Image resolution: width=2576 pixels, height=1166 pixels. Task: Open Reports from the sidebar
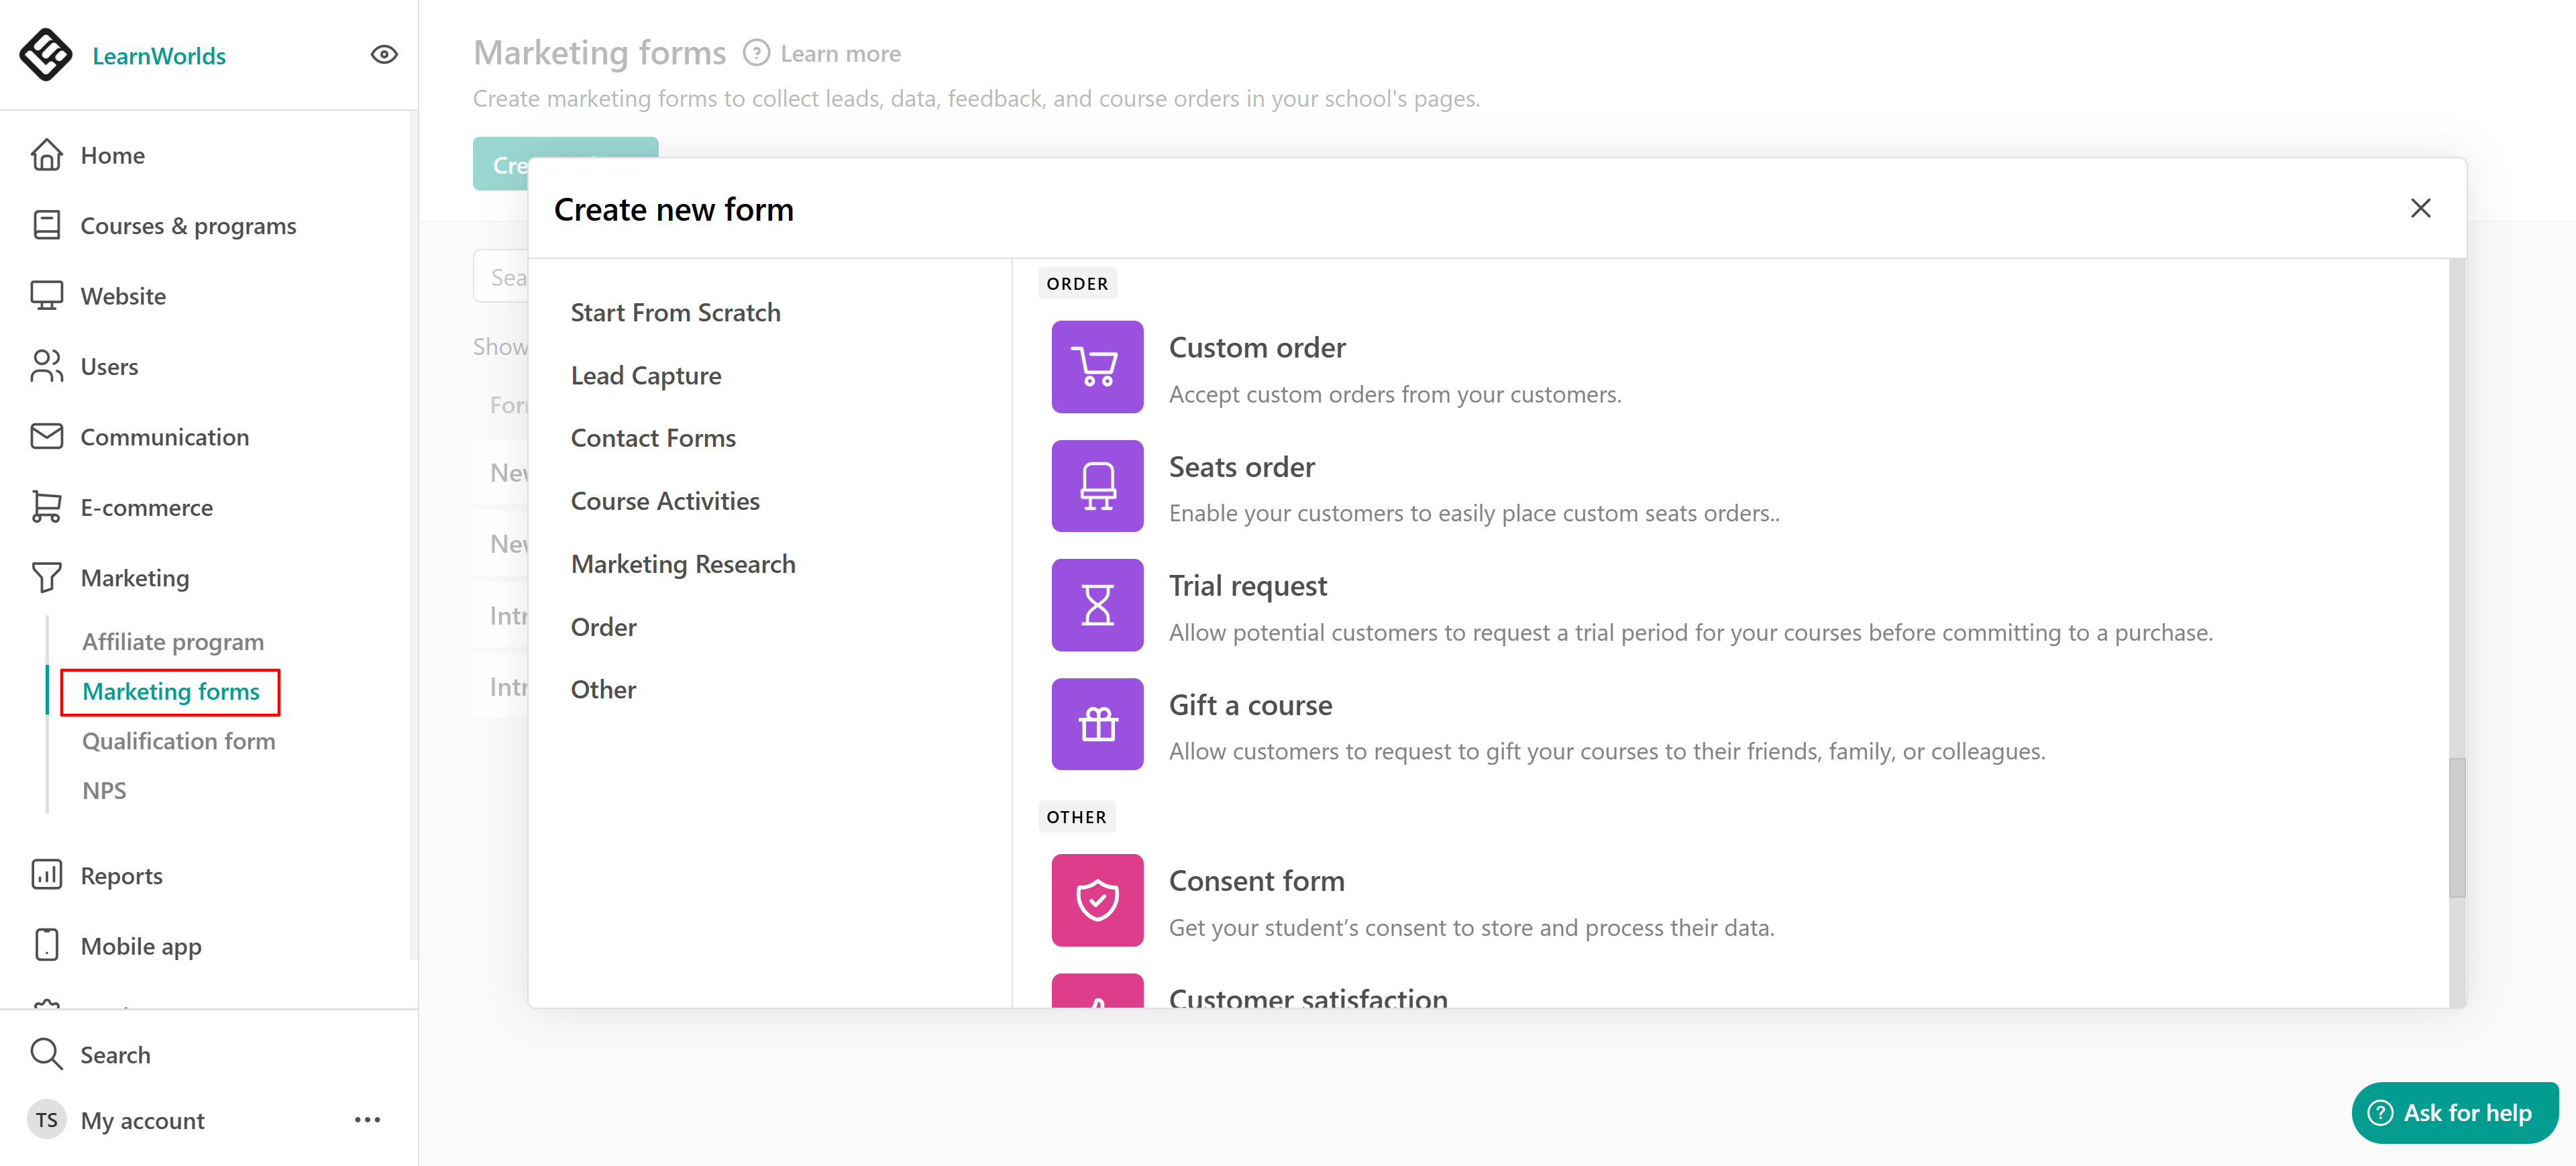pyautogui.click(x=121, y=875)
